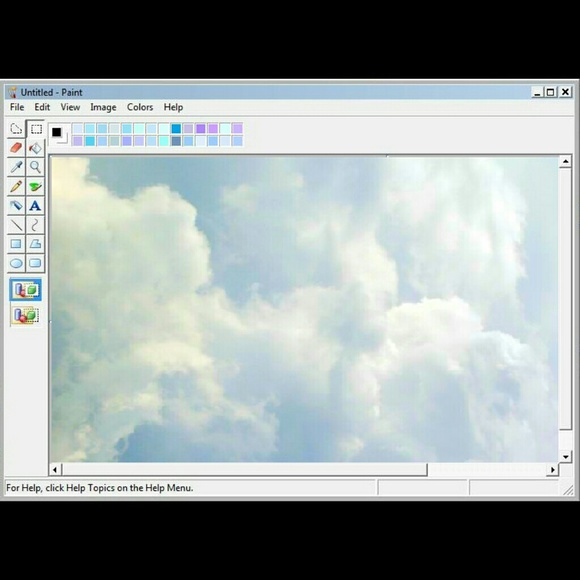Screen dimensions: 580x580
Task: Pick the Color Picker eyedropper tool
Action: pos(16,167)
